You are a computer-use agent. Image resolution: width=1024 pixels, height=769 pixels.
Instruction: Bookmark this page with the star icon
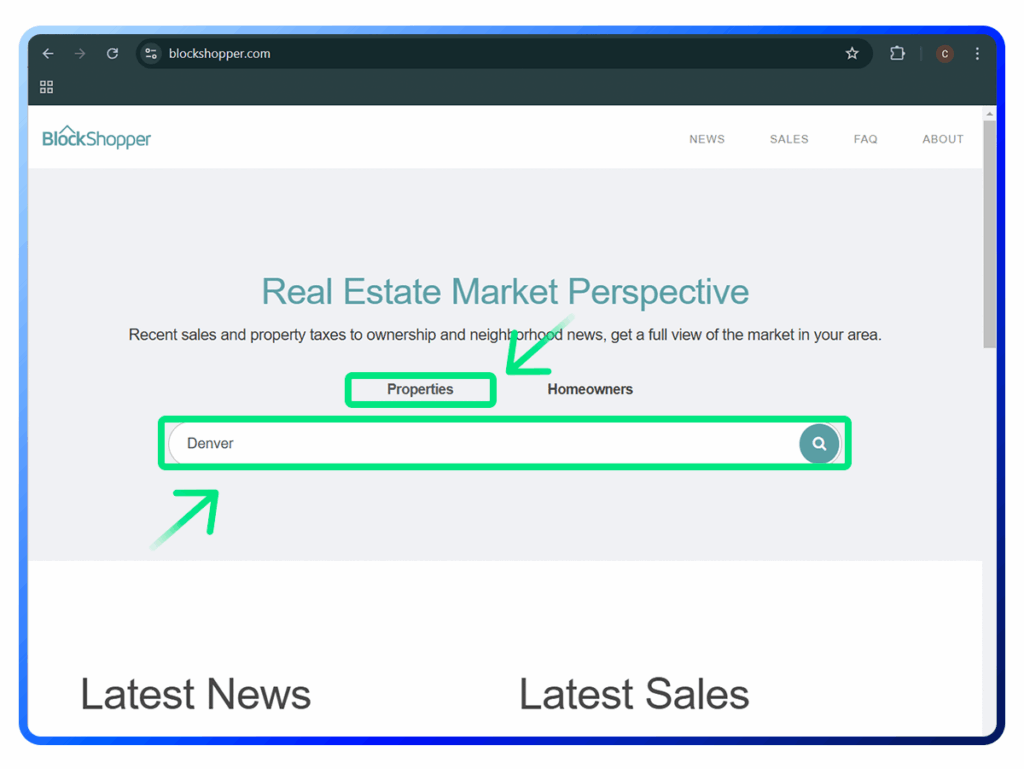(x=852, y=54)
